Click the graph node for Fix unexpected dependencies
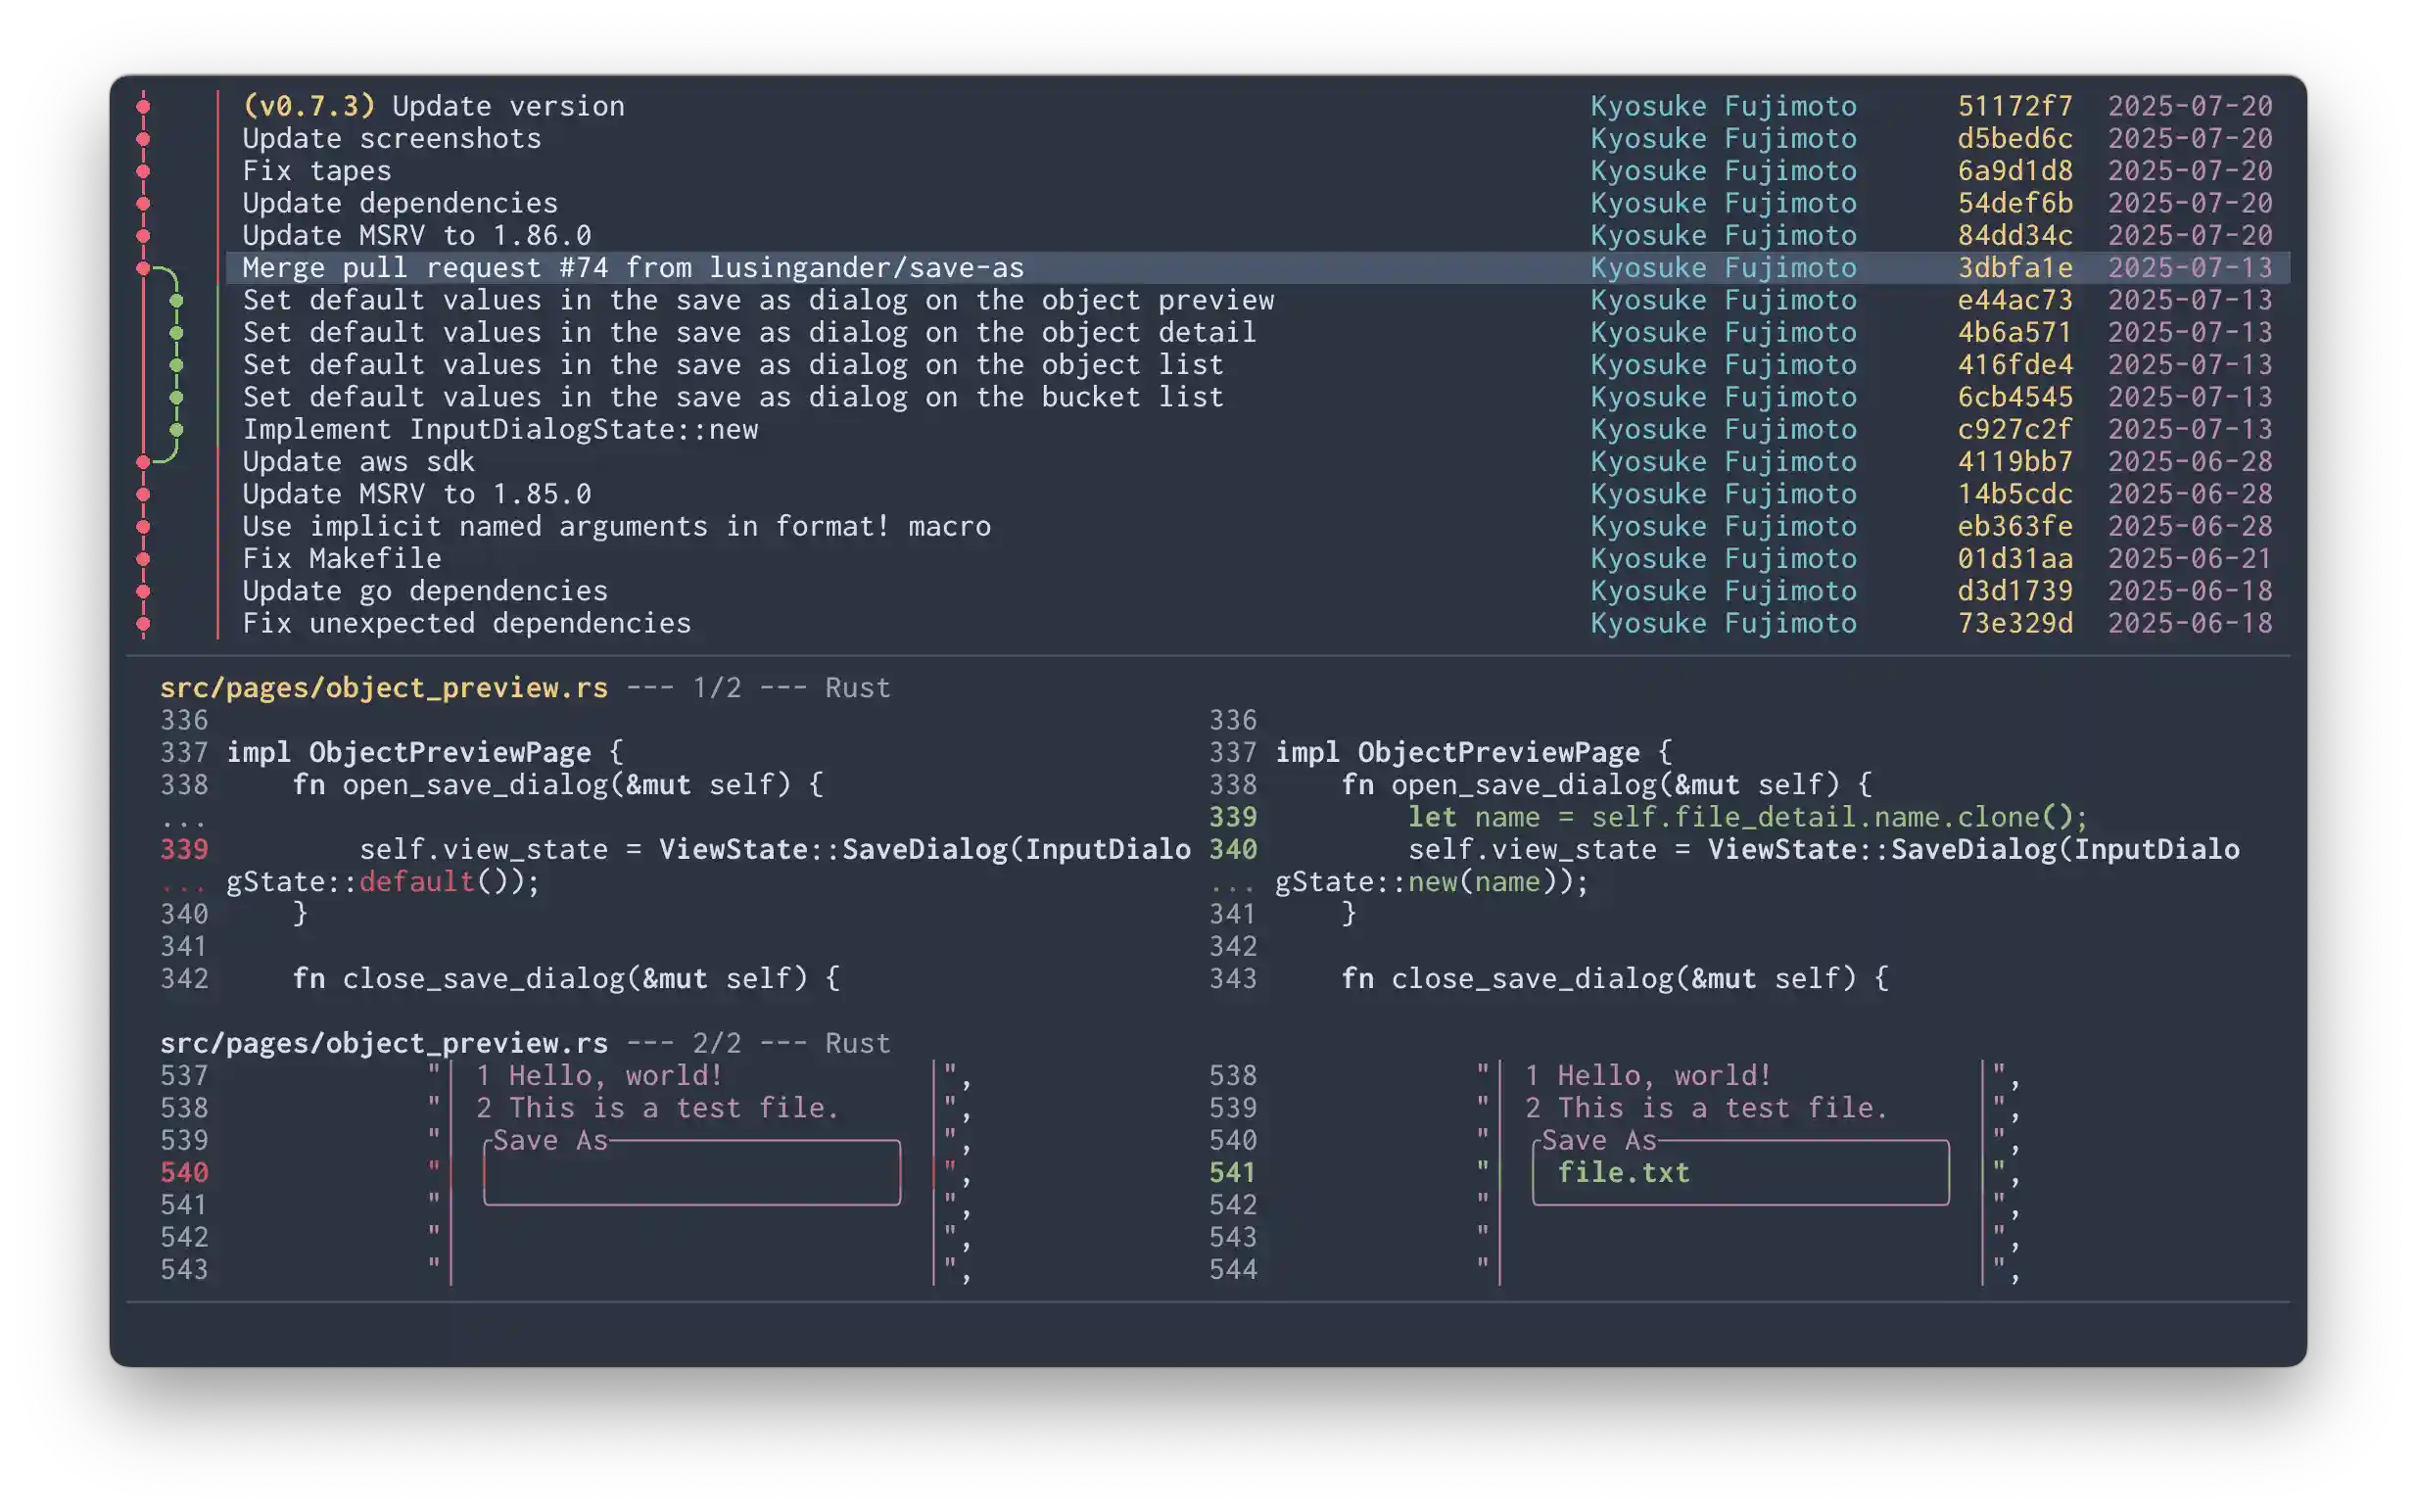2417x1512 pixels. coord(143,624)
